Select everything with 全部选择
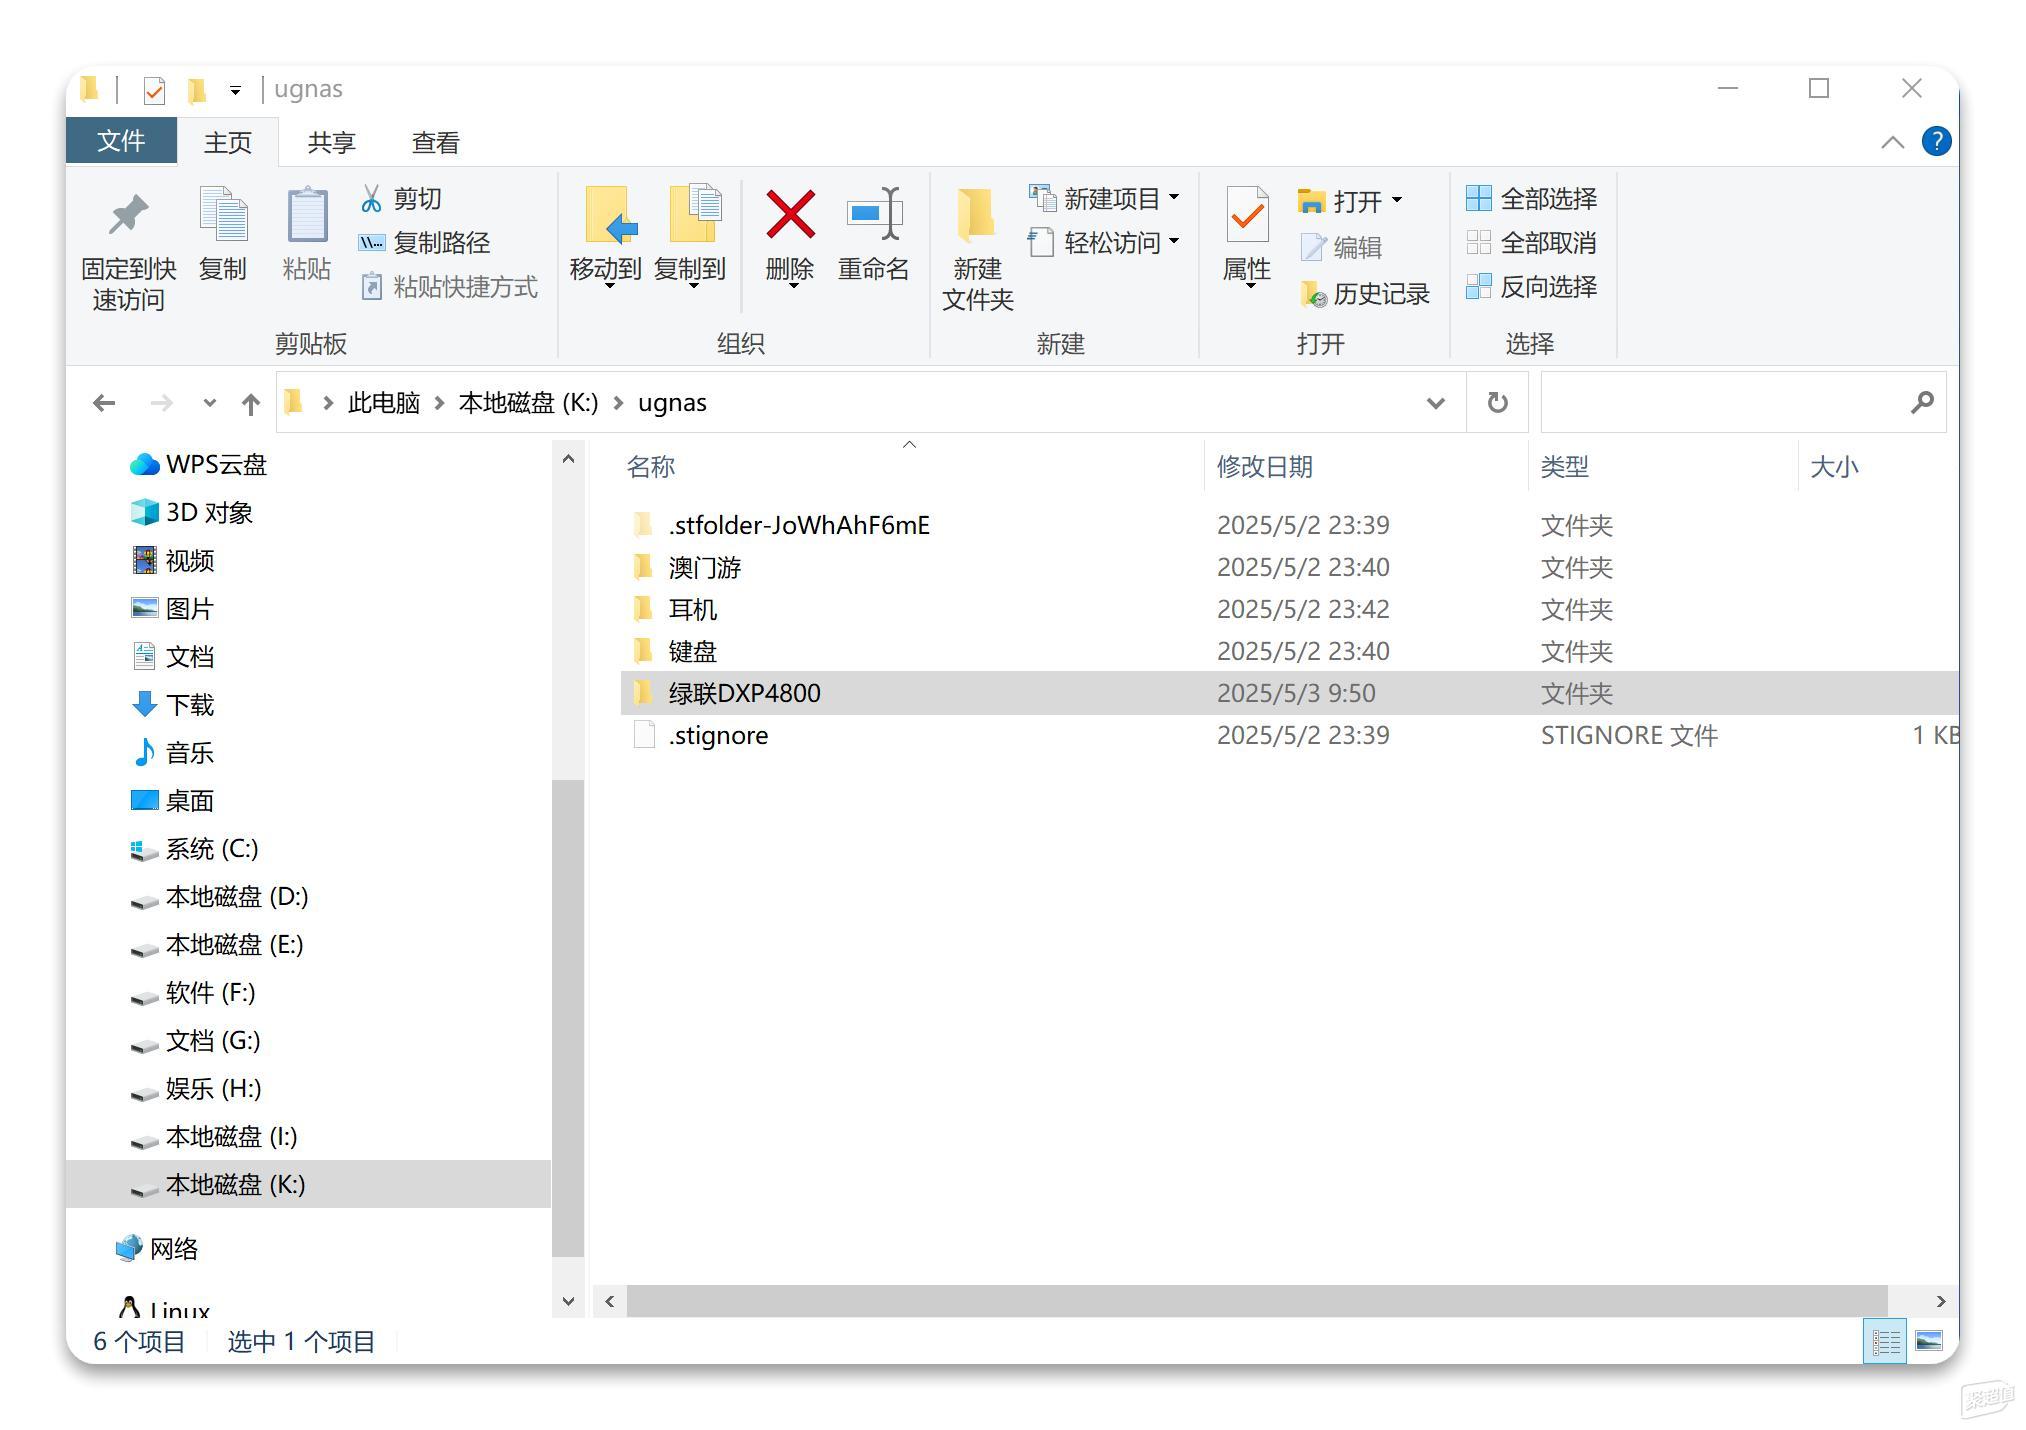 click(x=1531, y=199)
